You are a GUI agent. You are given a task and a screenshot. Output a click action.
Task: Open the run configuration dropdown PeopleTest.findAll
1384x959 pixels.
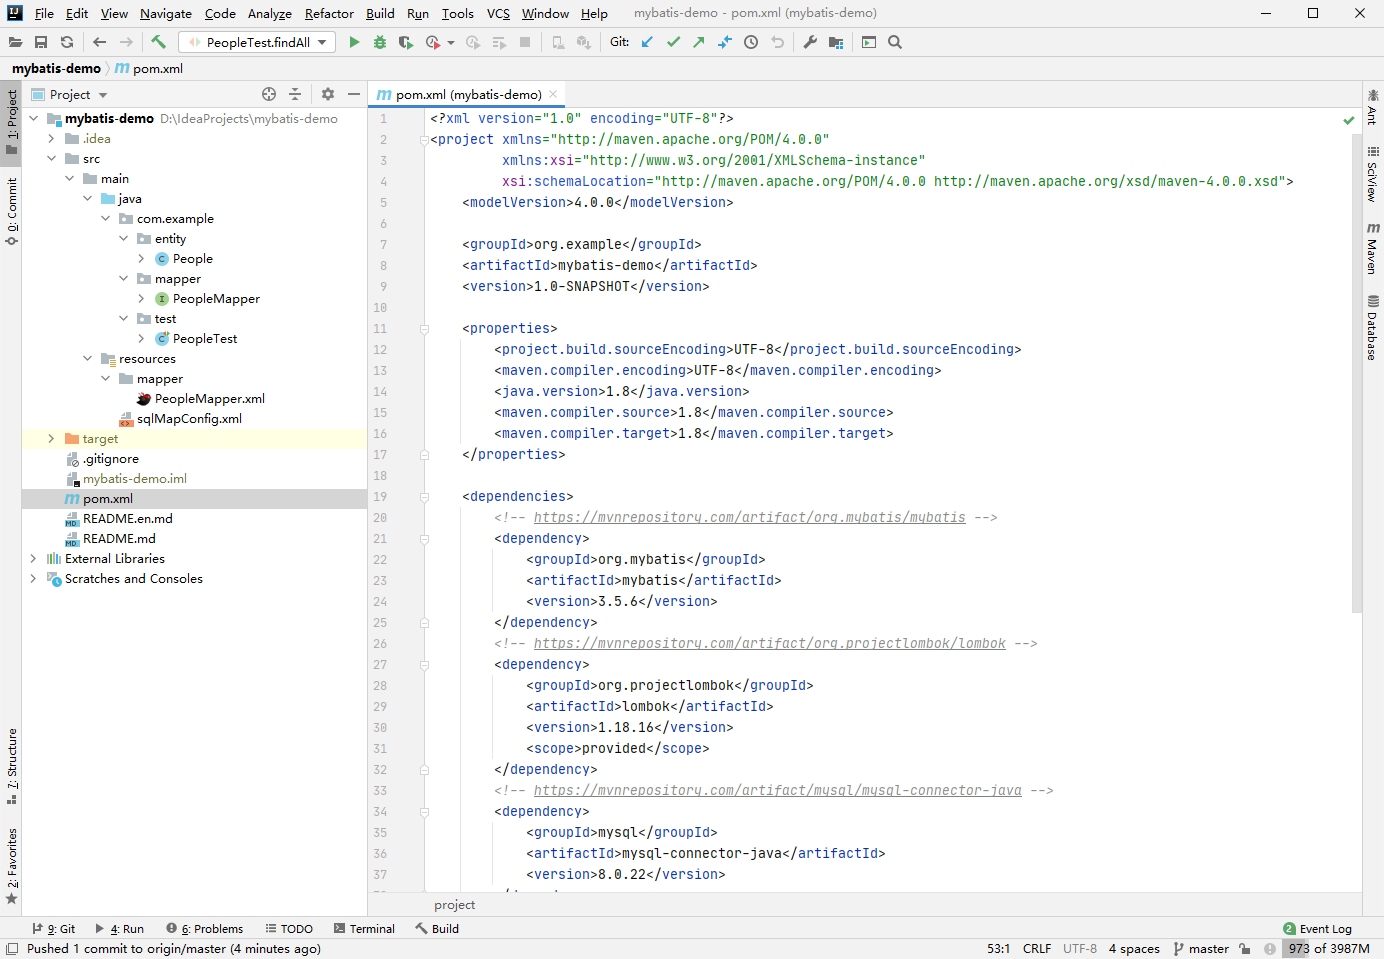257,42
